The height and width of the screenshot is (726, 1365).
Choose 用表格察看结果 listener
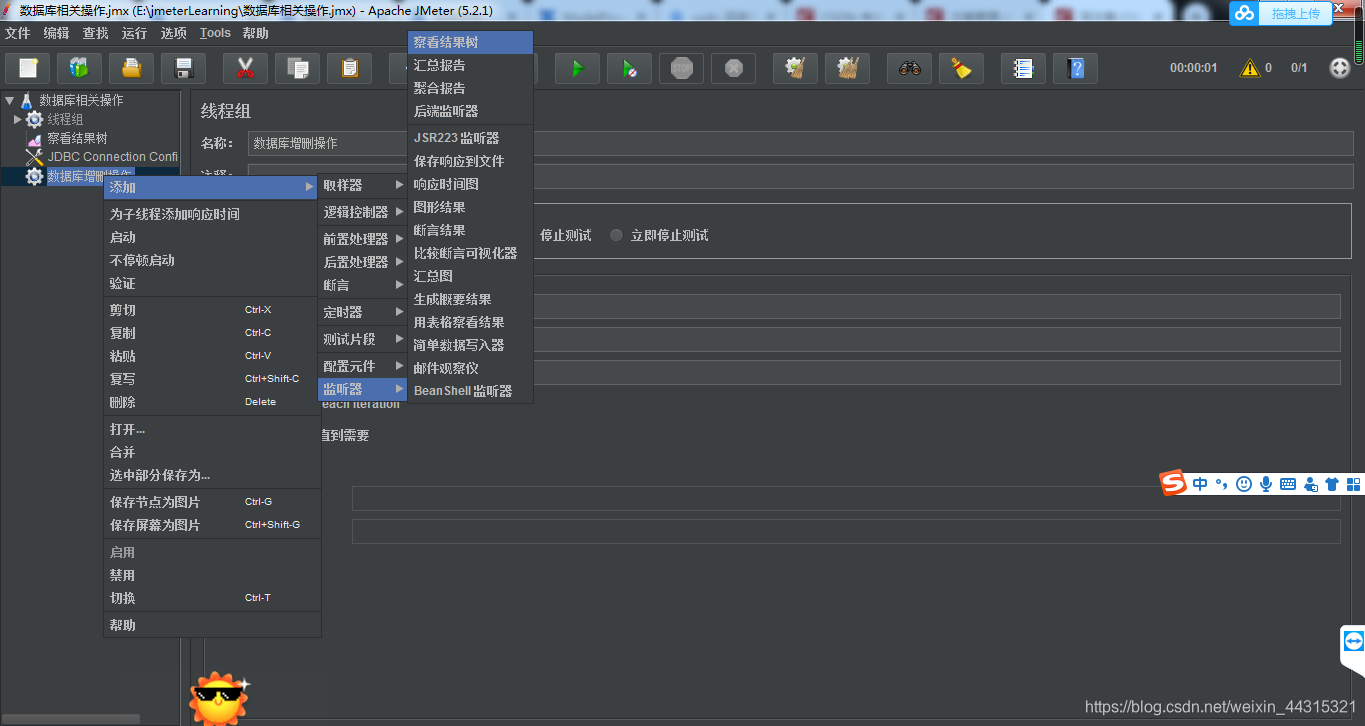(x=470, y=322)
